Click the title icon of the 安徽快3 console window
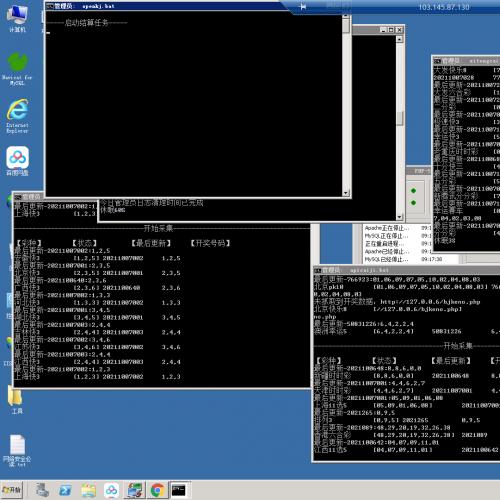Viewport: 500px width, 500px height. [18, 197]
